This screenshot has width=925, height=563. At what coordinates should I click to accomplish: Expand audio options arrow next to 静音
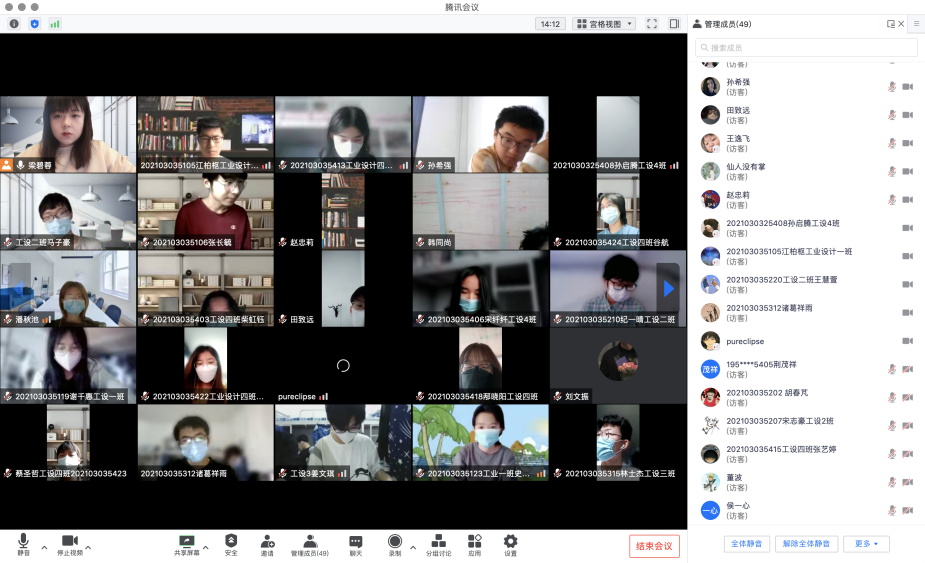coord(44,547)
